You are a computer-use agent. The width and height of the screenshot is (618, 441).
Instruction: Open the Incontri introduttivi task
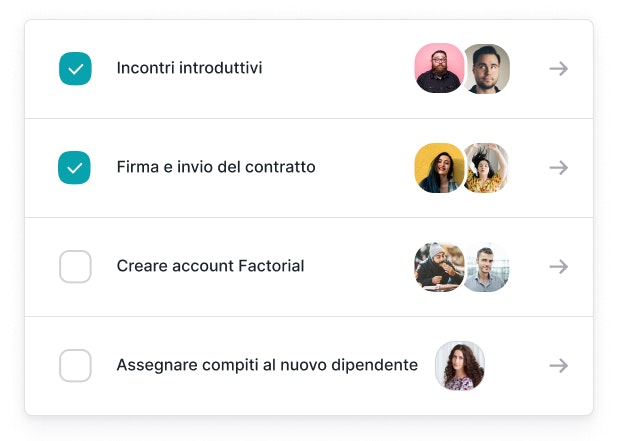coord(189,69)
